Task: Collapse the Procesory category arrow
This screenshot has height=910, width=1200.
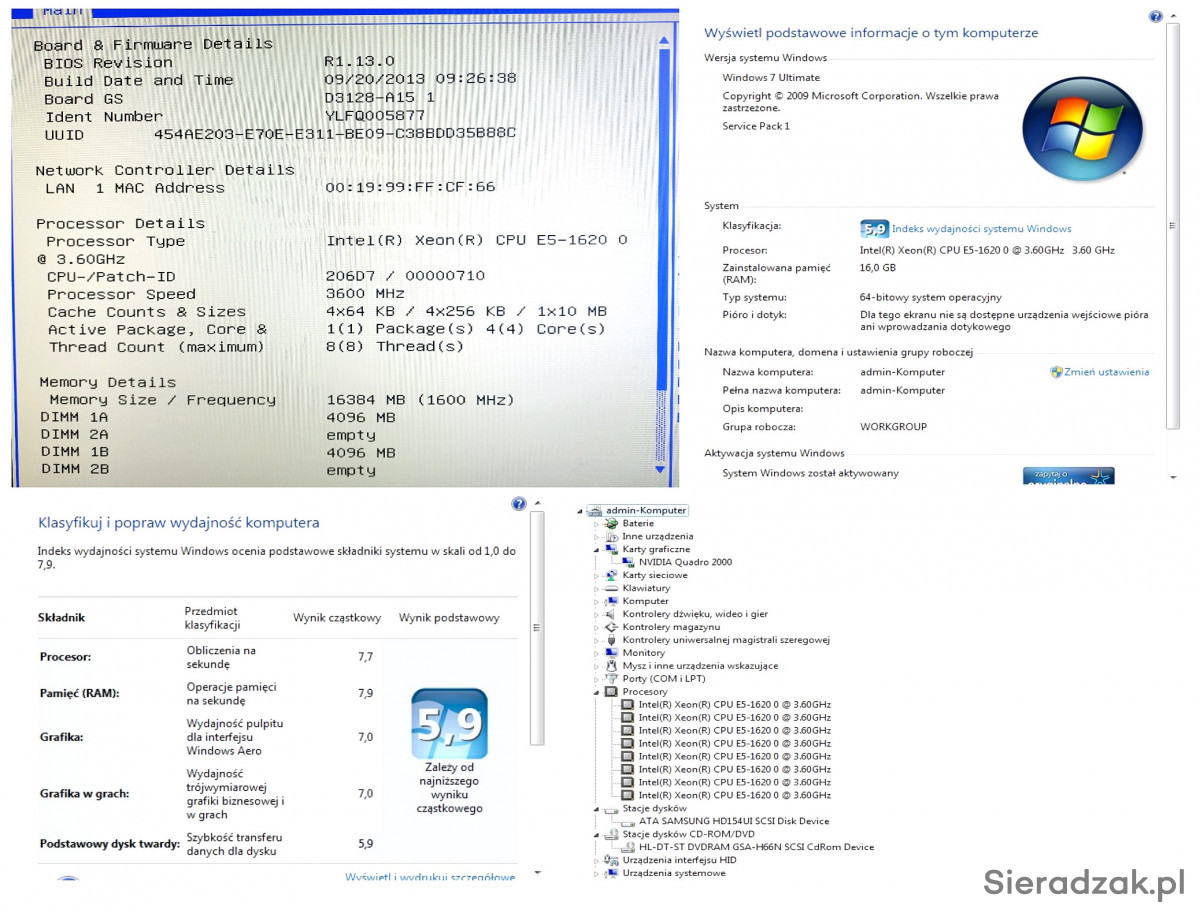Action: [597, 692]
